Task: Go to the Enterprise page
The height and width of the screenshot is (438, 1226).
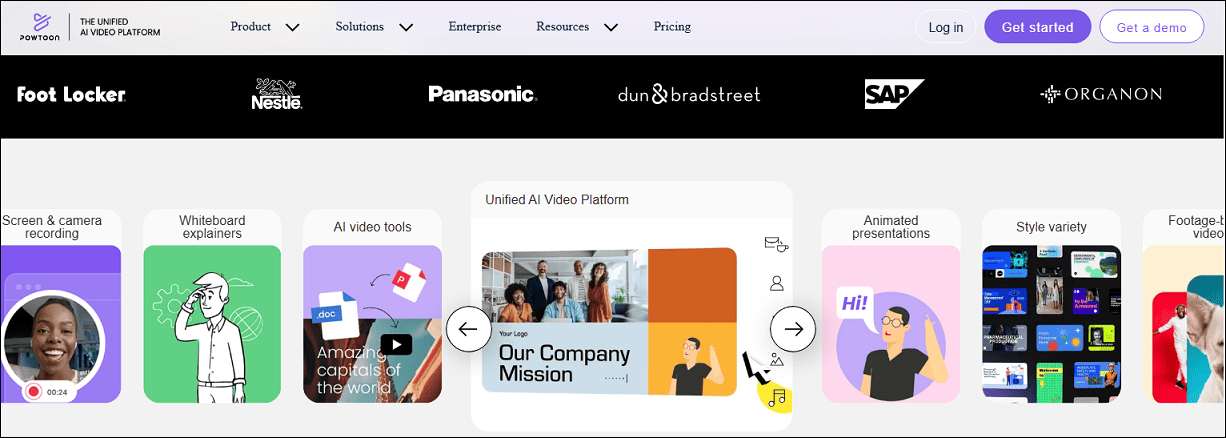Action: point(475,27)
